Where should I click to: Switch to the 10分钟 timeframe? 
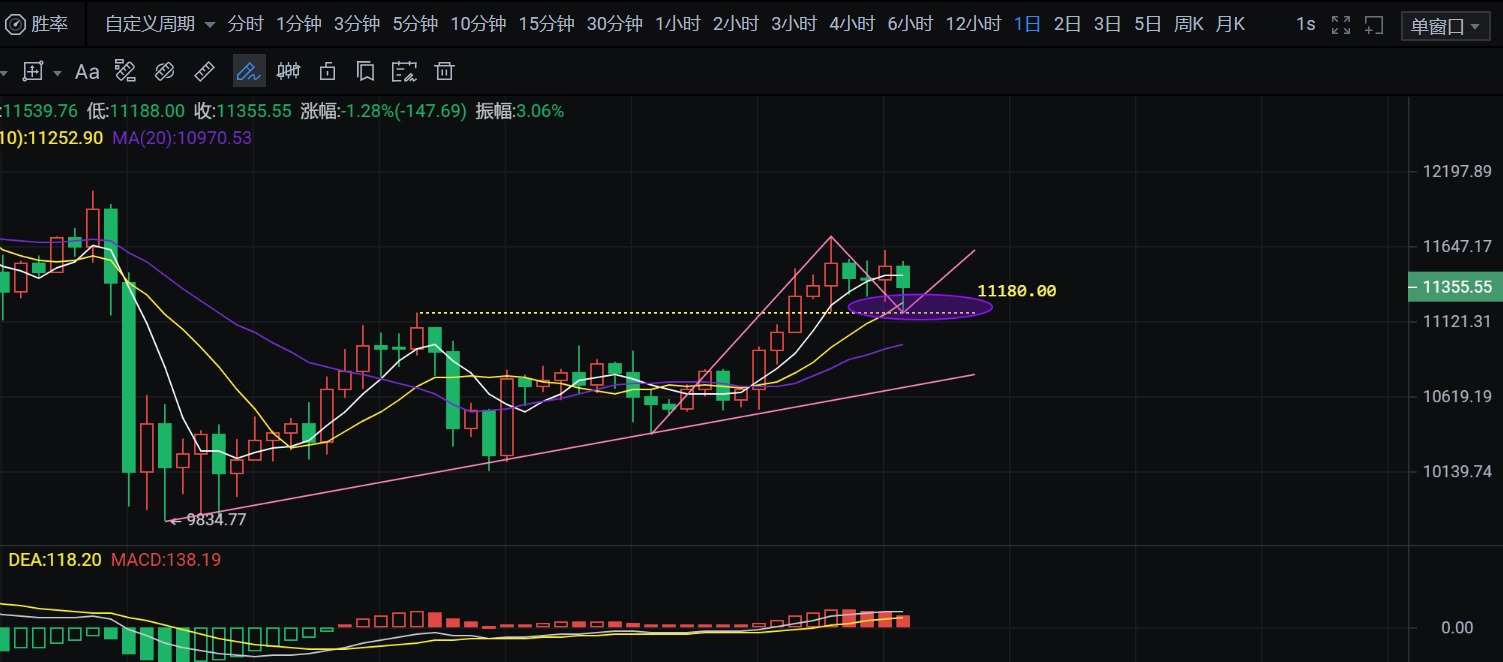[x=478, y=24]
